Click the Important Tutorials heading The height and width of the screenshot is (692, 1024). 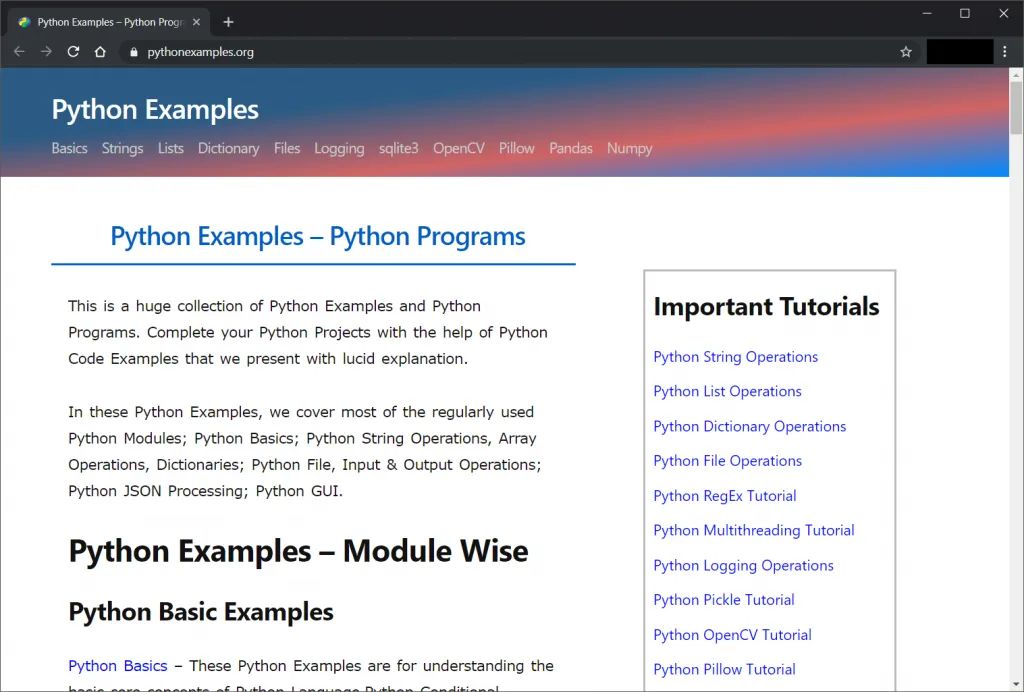point(766,307)
